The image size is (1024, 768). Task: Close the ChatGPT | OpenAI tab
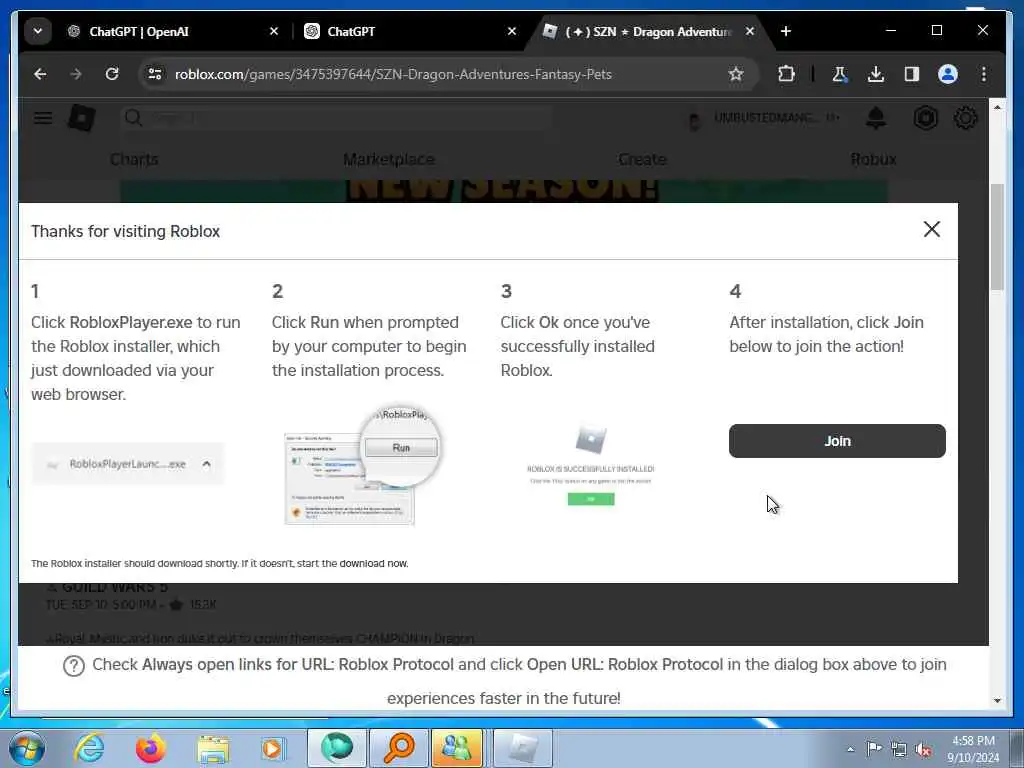tap(274, 31)
